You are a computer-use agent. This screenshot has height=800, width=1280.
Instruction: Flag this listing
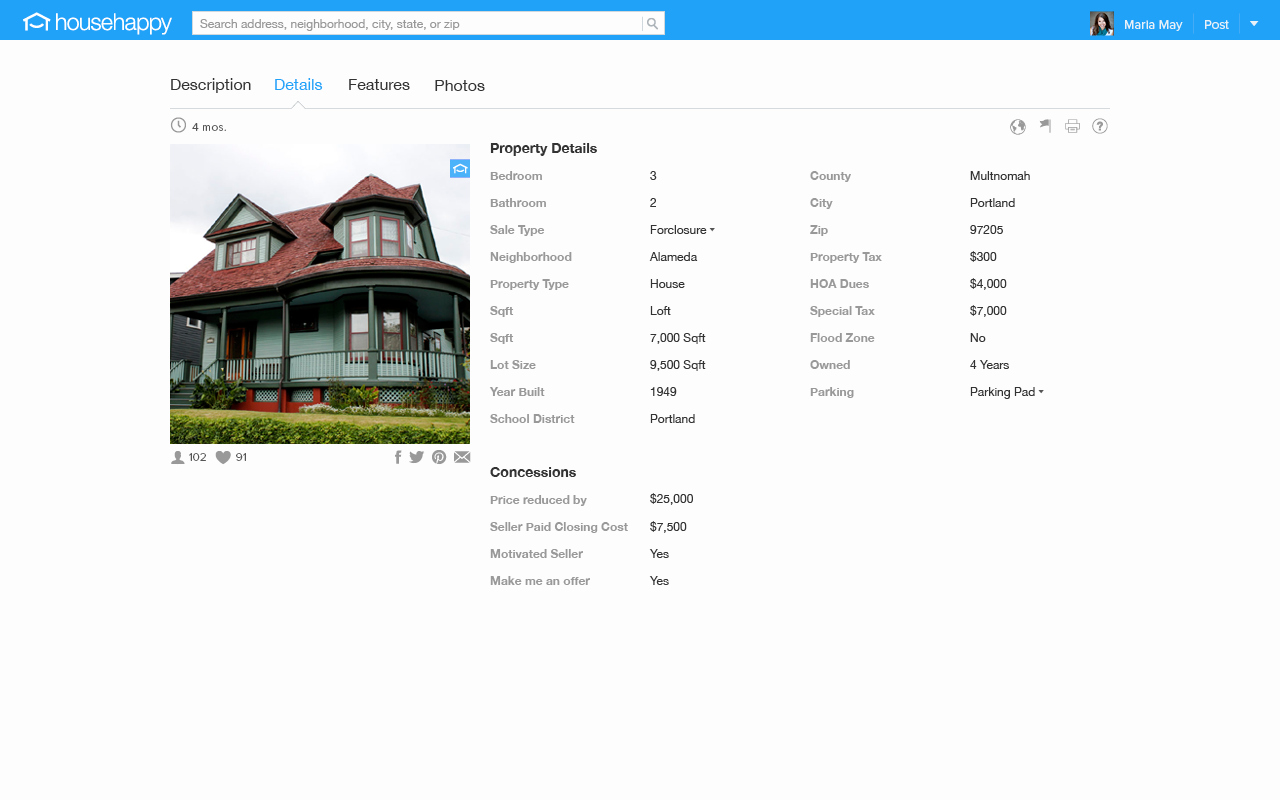(1045, 126)
